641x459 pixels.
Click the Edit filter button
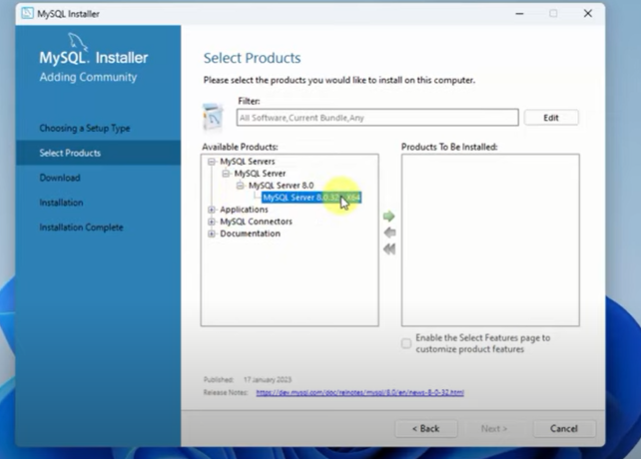point(551,118)
